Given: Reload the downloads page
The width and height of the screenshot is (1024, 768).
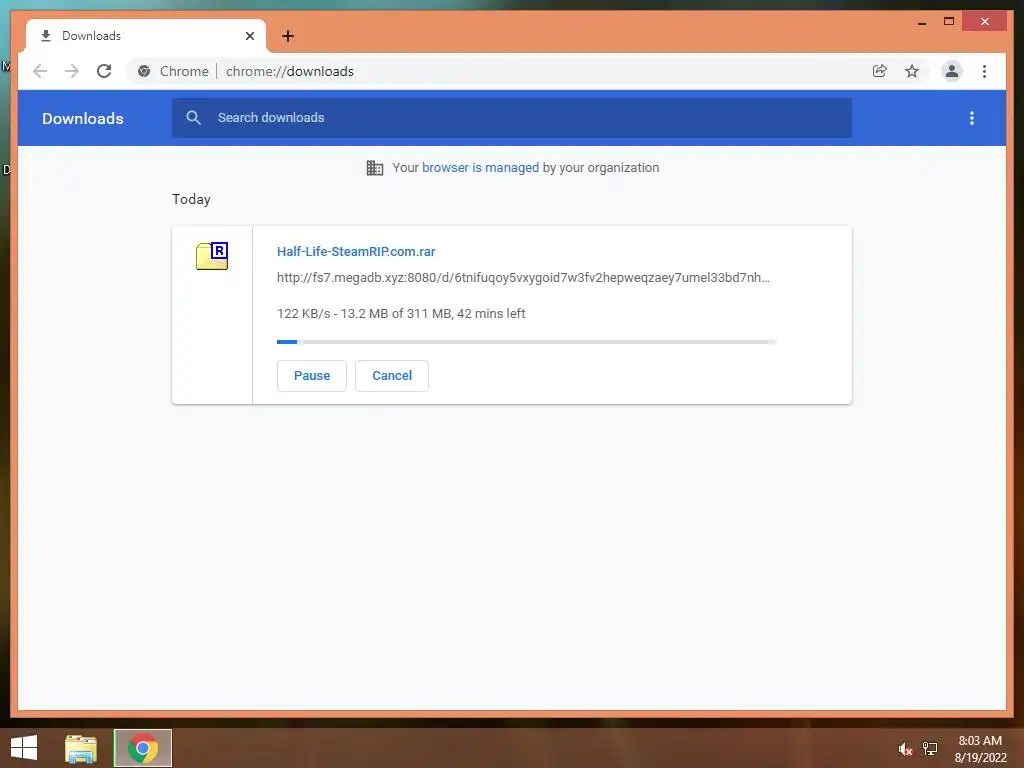Looking at the screenshot, I should click(x=104, y=71).
